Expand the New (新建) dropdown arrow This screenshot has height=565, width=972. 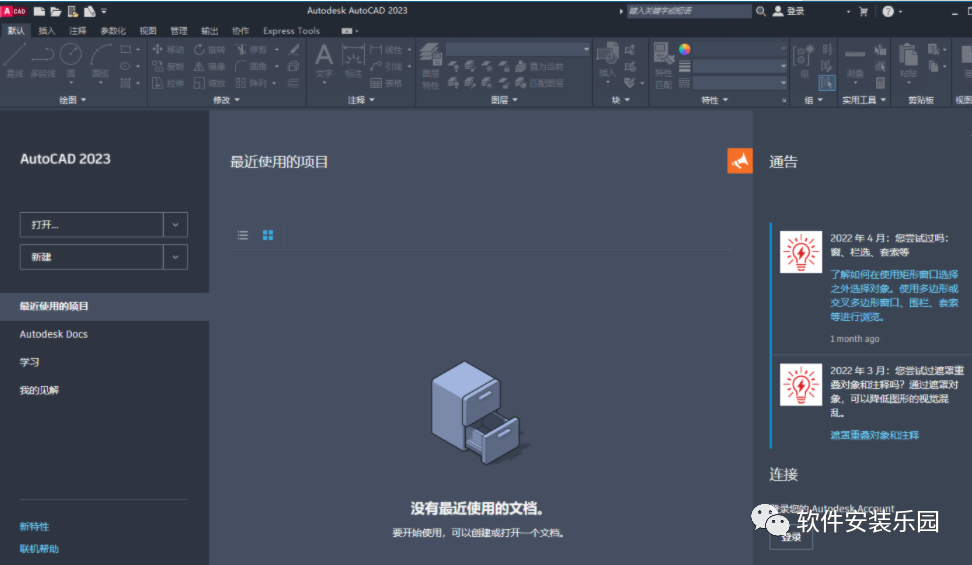coord(175,257)
